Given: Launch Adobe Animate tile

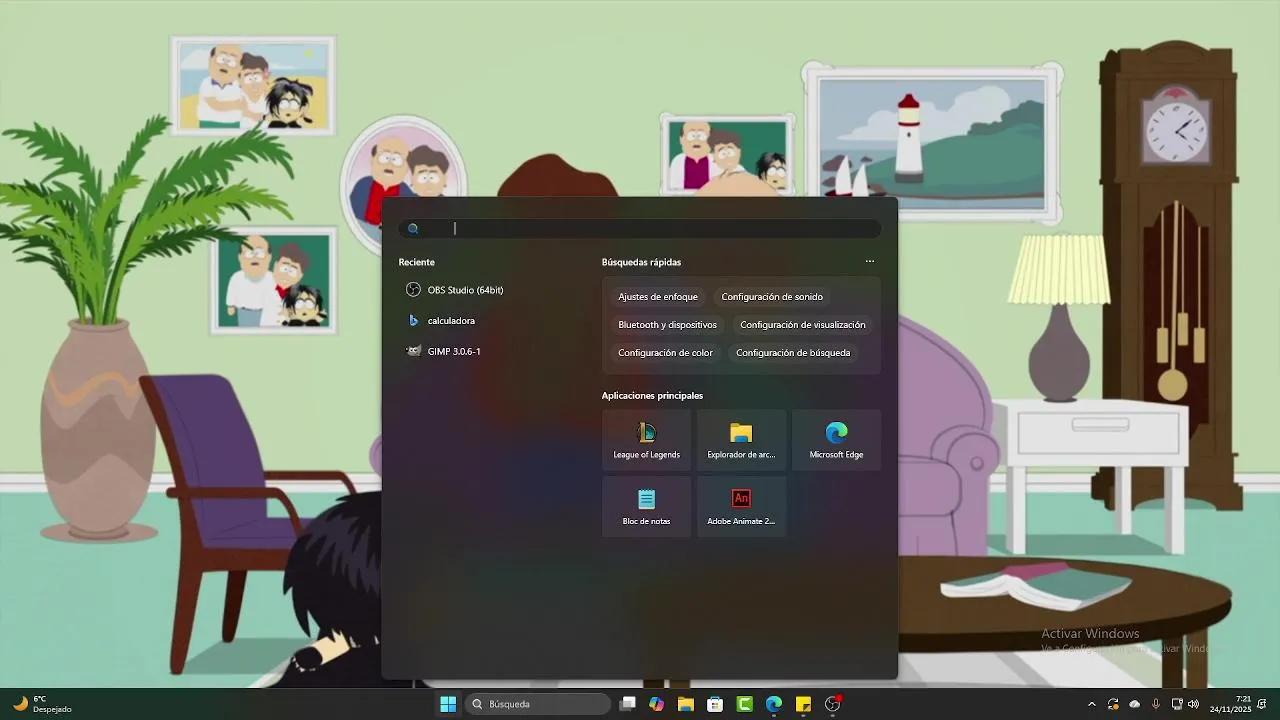Looking at the screenshot, I should [741, 506].
